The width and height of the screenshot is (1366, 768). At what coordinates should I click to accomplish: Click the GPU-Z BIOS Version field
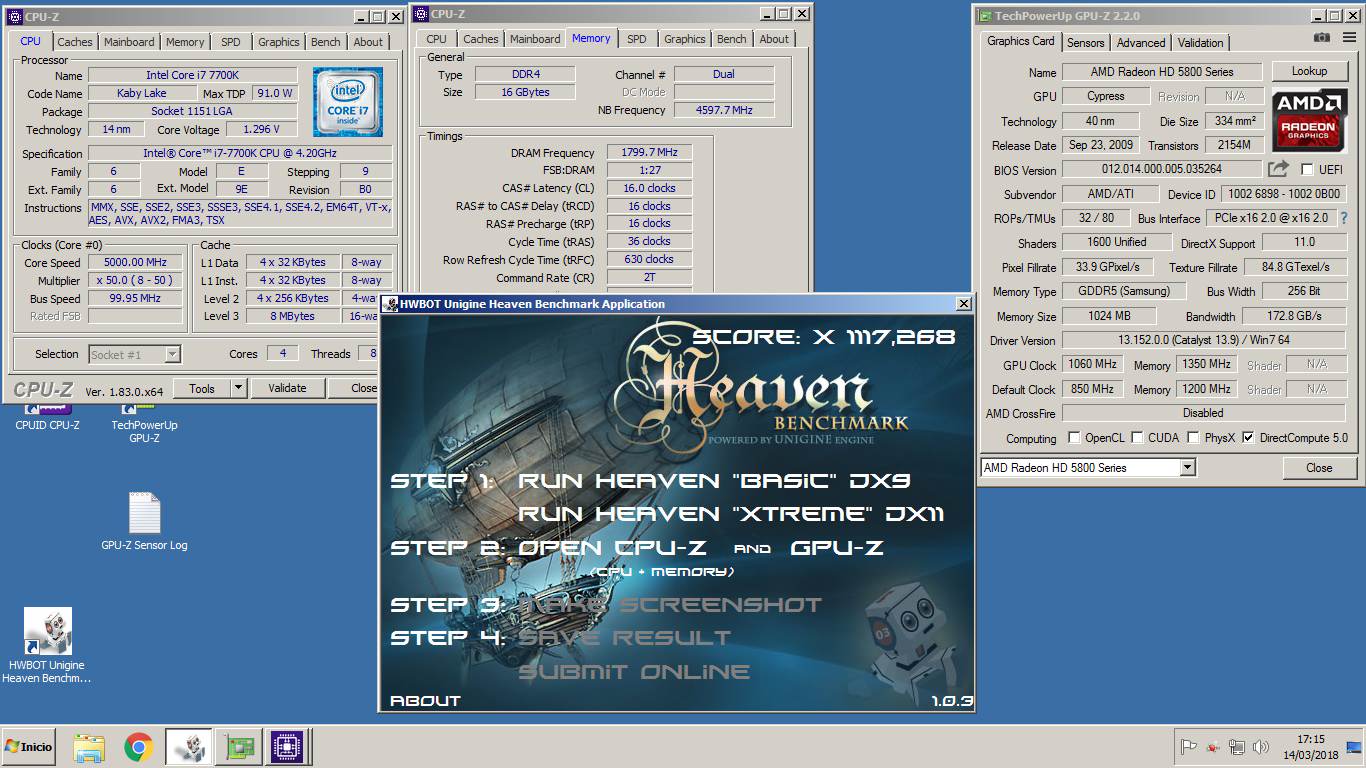[1161, 170]
